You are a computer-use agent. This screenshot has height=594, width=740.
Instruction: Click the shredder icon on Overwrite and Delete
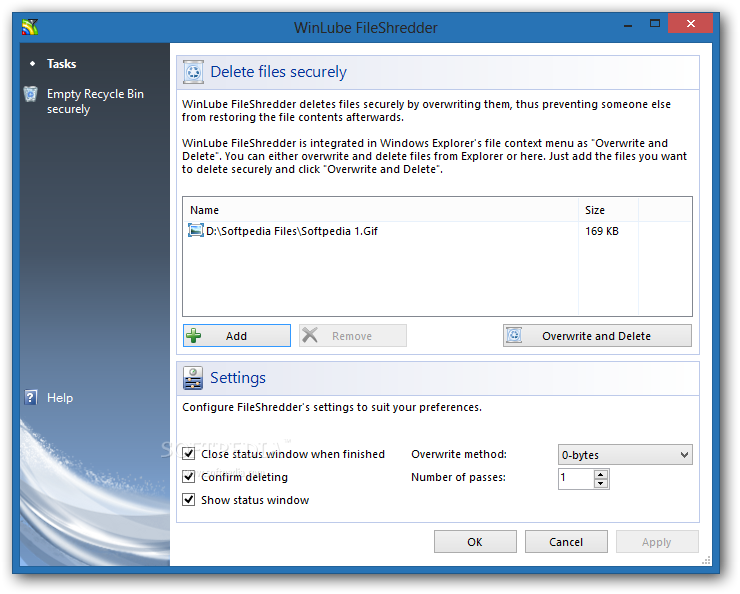coord(514,335)
